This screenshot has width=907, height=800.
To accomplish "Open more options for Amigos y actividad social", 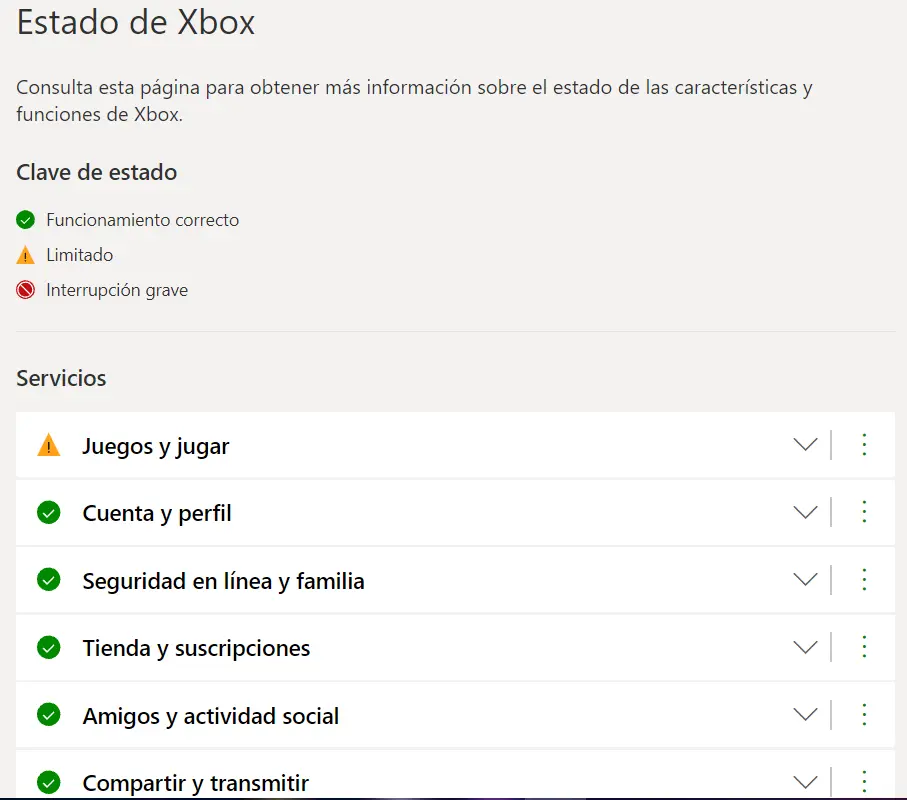I will coord(864,714).
